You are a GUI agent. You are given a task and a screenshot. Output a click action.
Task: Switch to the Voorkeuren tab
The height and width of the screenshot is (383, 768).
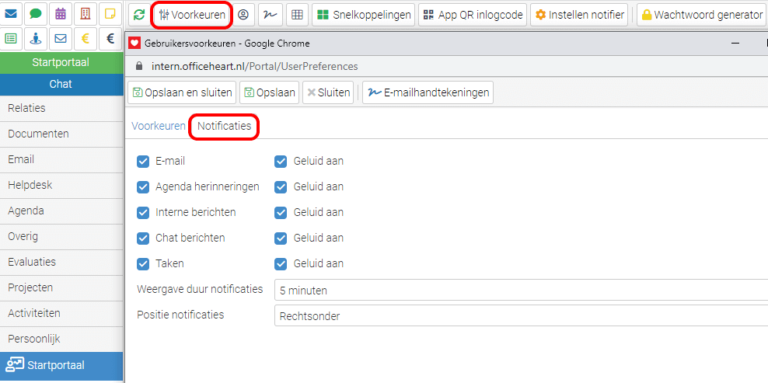[x=158, y=126]
